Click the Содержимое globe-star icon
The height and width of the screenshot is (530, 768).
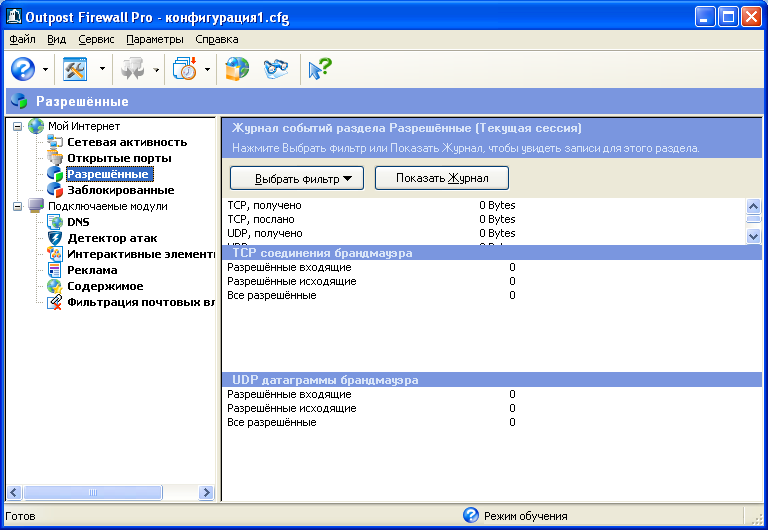coord(54,286)
